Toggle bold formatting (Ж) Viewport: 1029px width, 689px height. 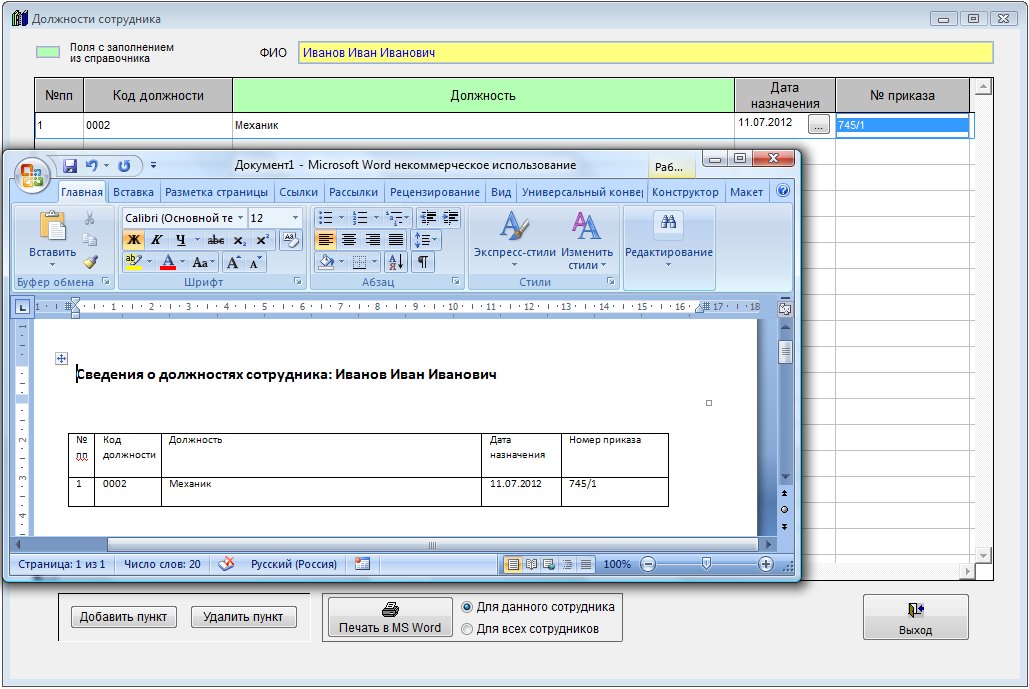(133, 240)
